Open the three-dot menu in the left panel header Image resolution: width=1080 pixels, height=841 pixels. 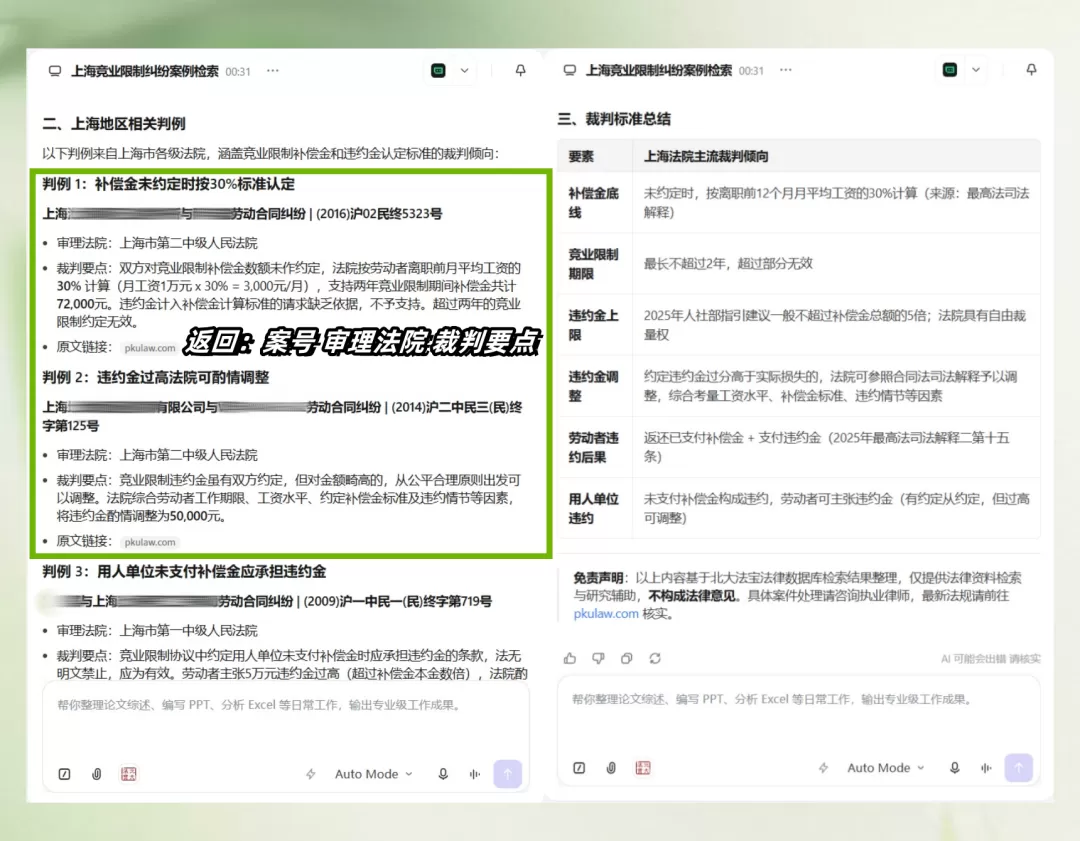pos(273,70)
